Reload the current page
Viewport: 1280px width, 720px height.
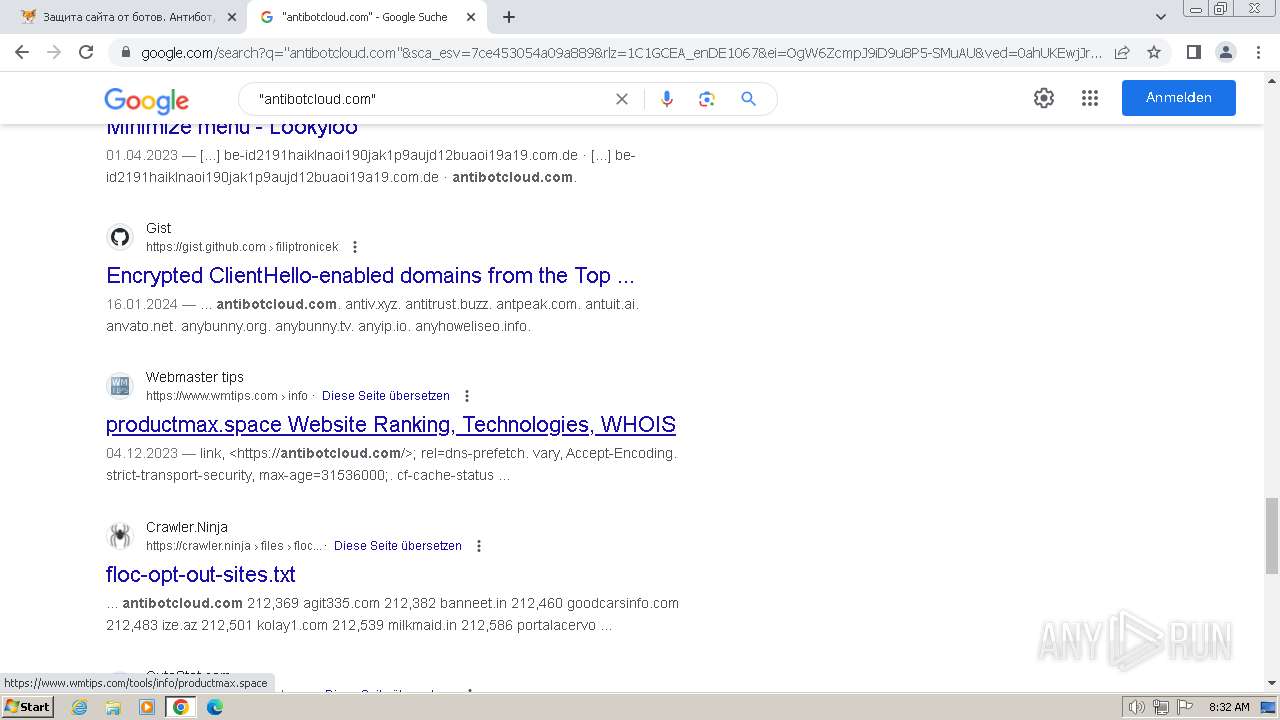86,52
